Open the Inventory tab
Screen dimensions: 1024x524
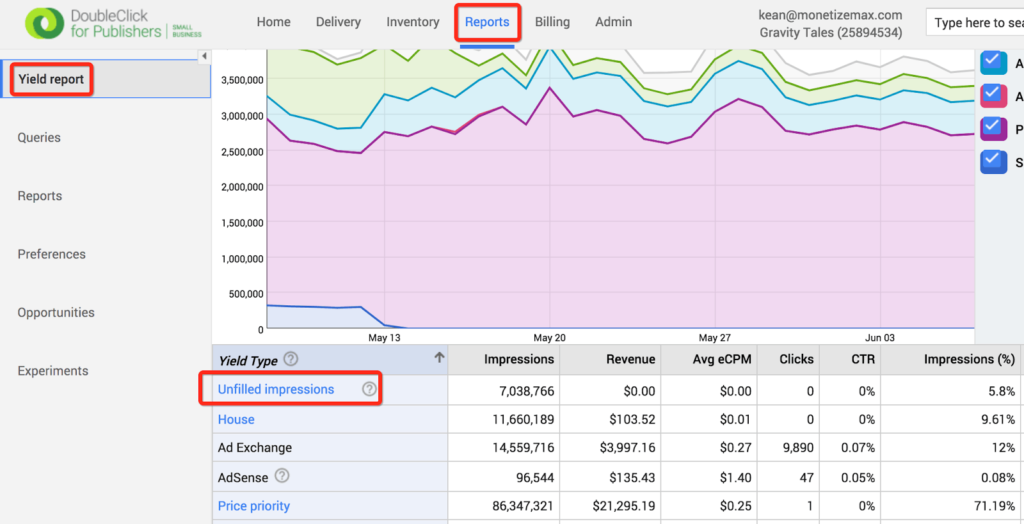coord(413,22)
